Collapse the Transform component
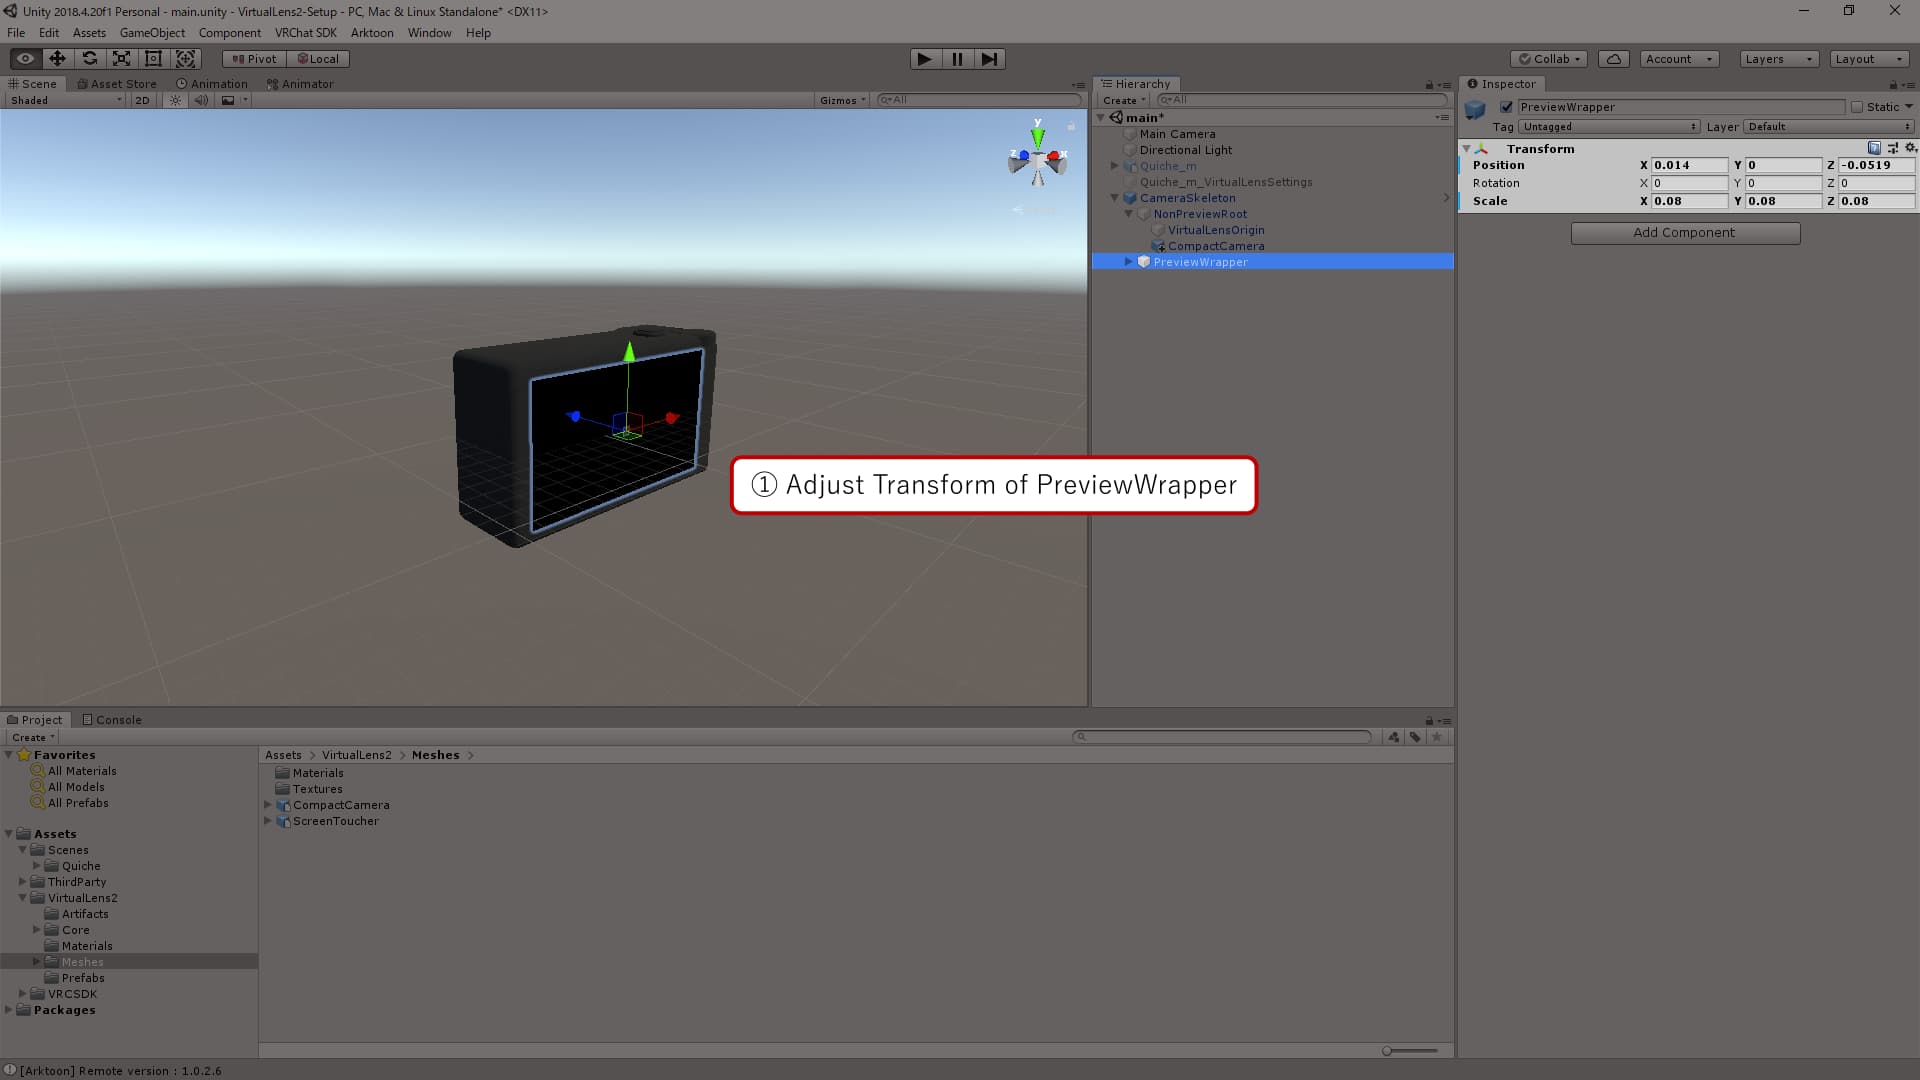The height and width of the screenshot is (1080, 1920). 1466,149
